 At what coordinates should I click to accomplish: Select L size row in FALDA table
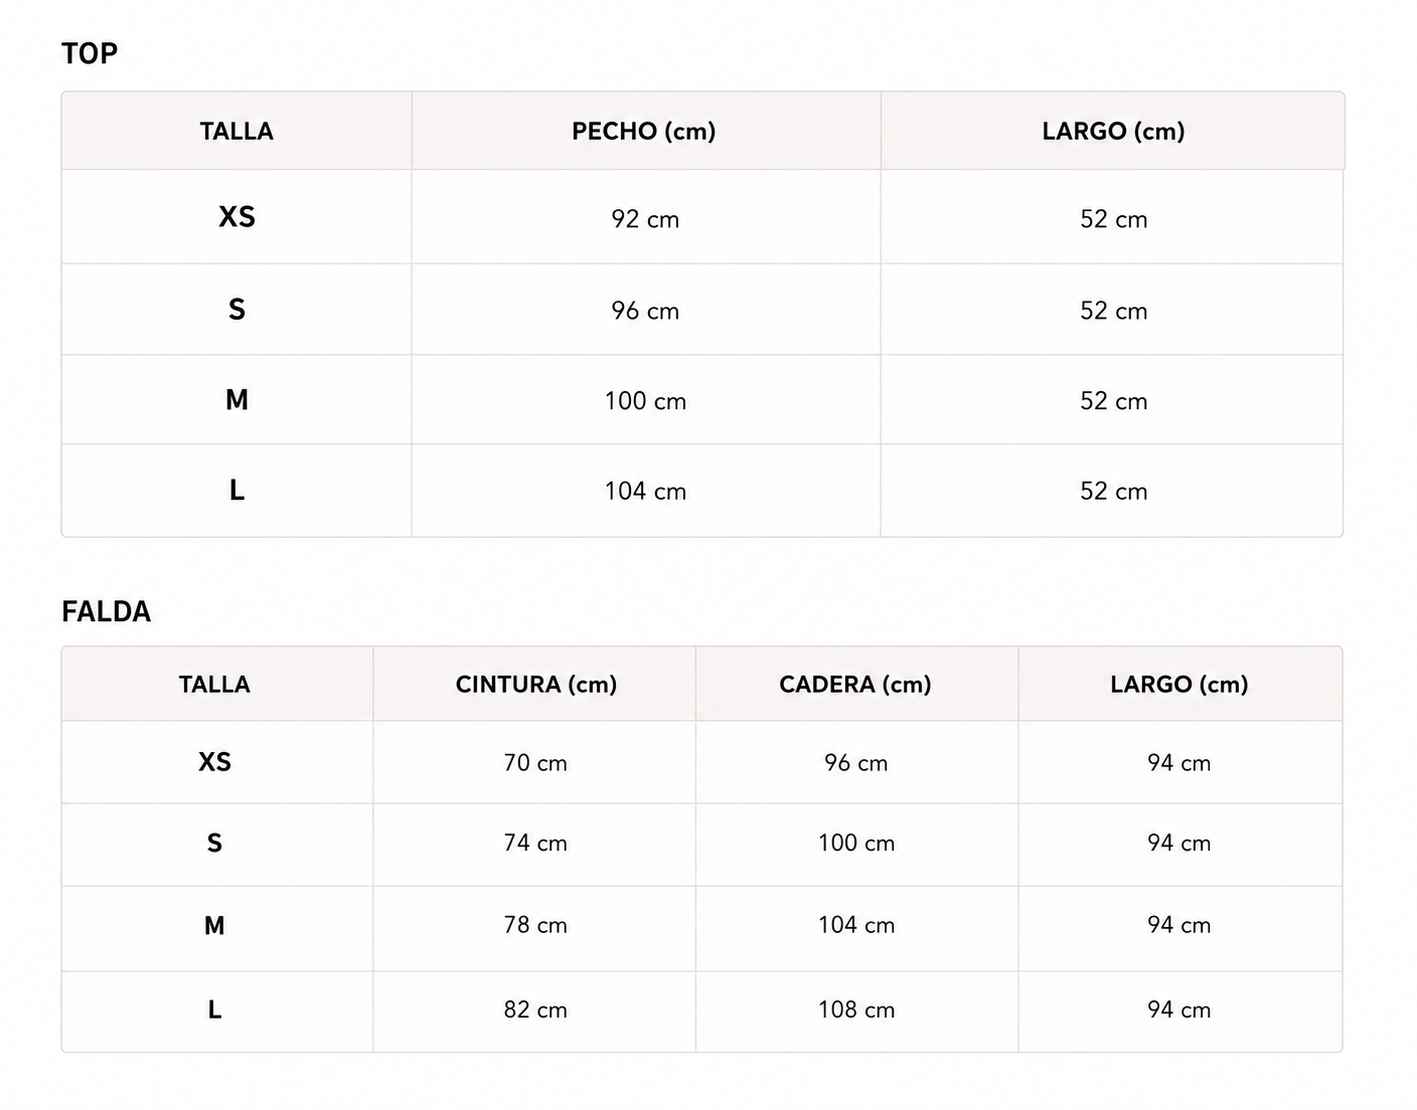[x=702, y=1011]
